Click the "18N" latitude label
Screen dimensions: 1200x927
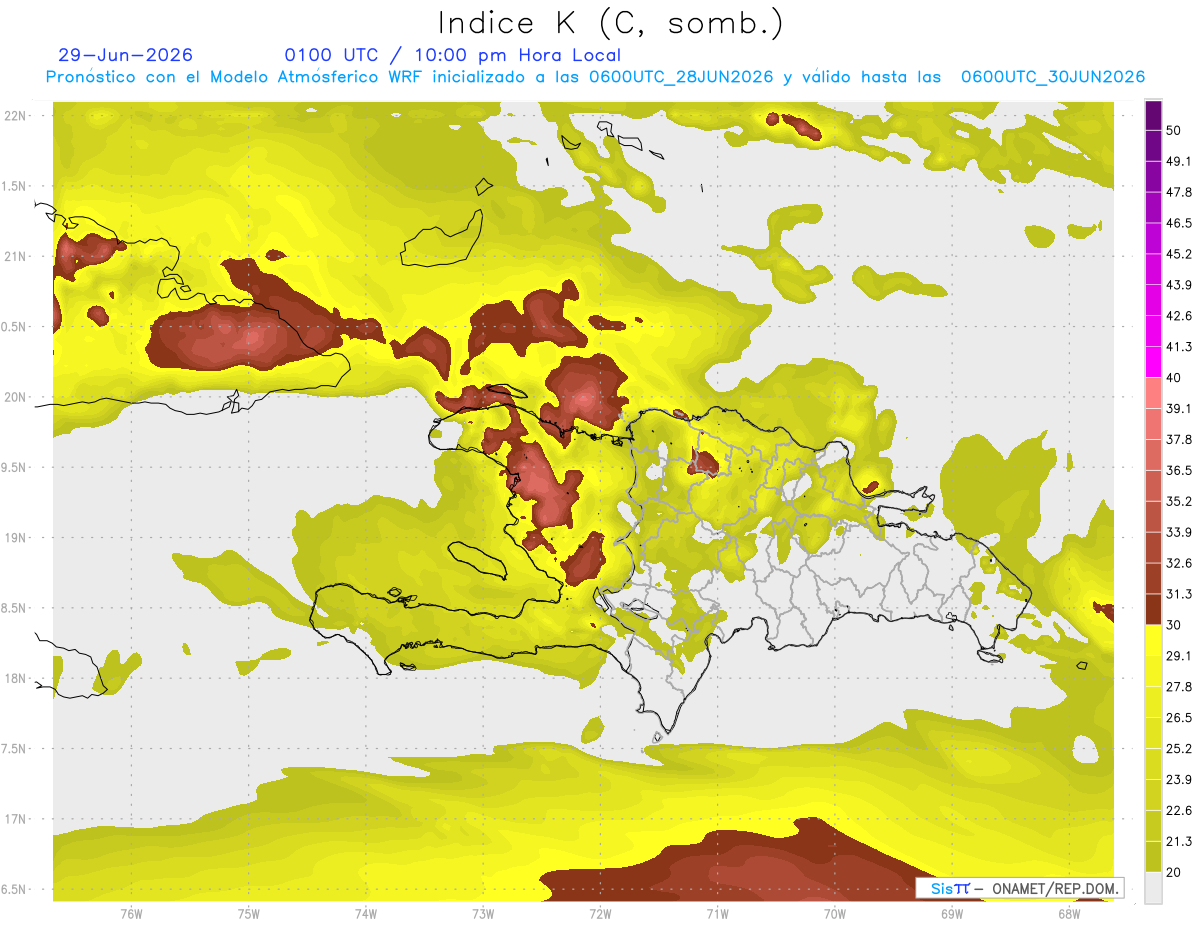coord(15,679)
